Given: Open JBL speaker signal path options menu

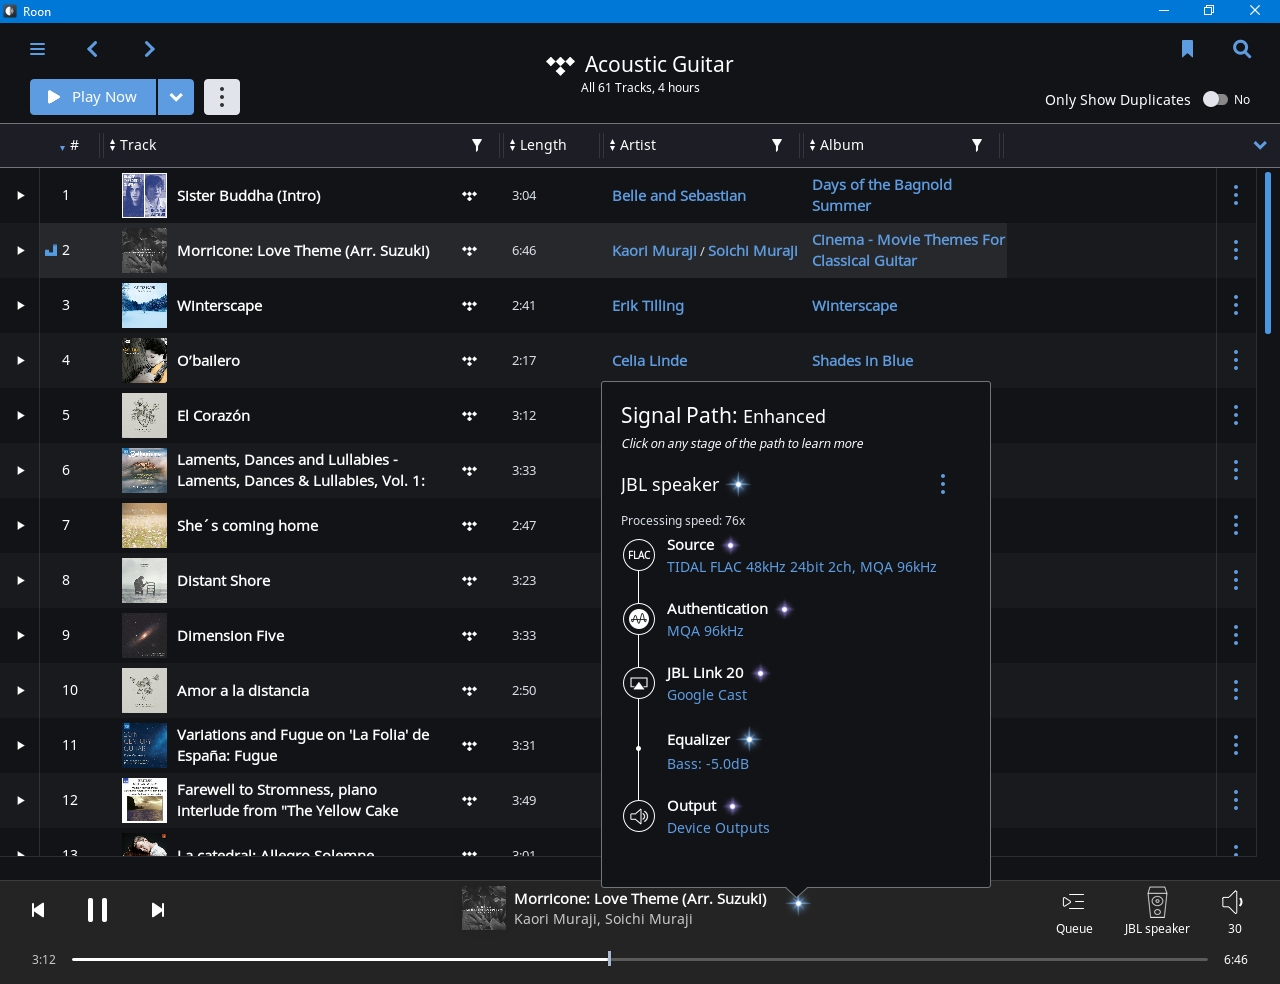Looking at the screenshot, I should point(942,484).
